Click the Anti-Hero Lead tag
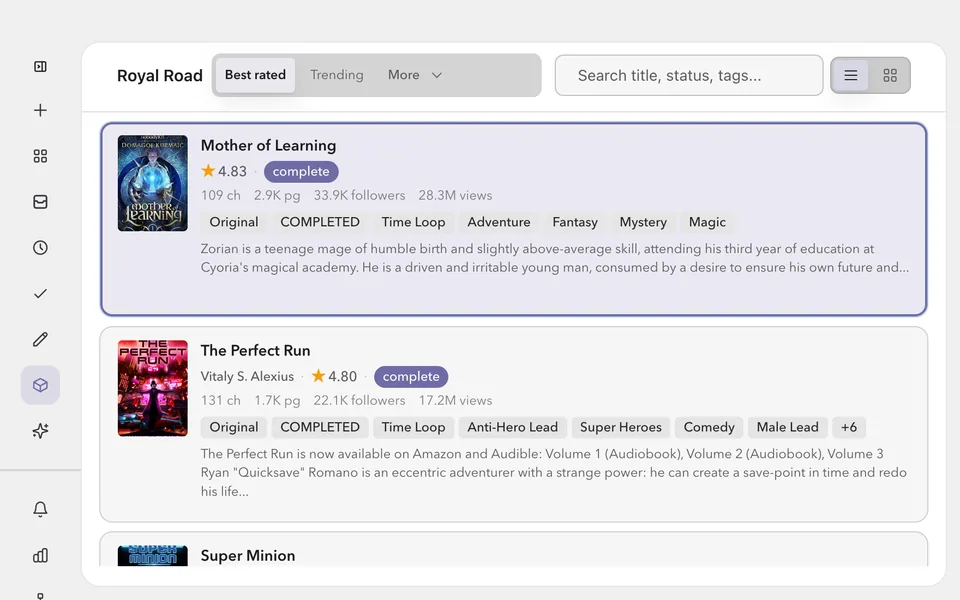Image resolution: width=960 pixels, height=600 pixels. click(x=512, y=427)
